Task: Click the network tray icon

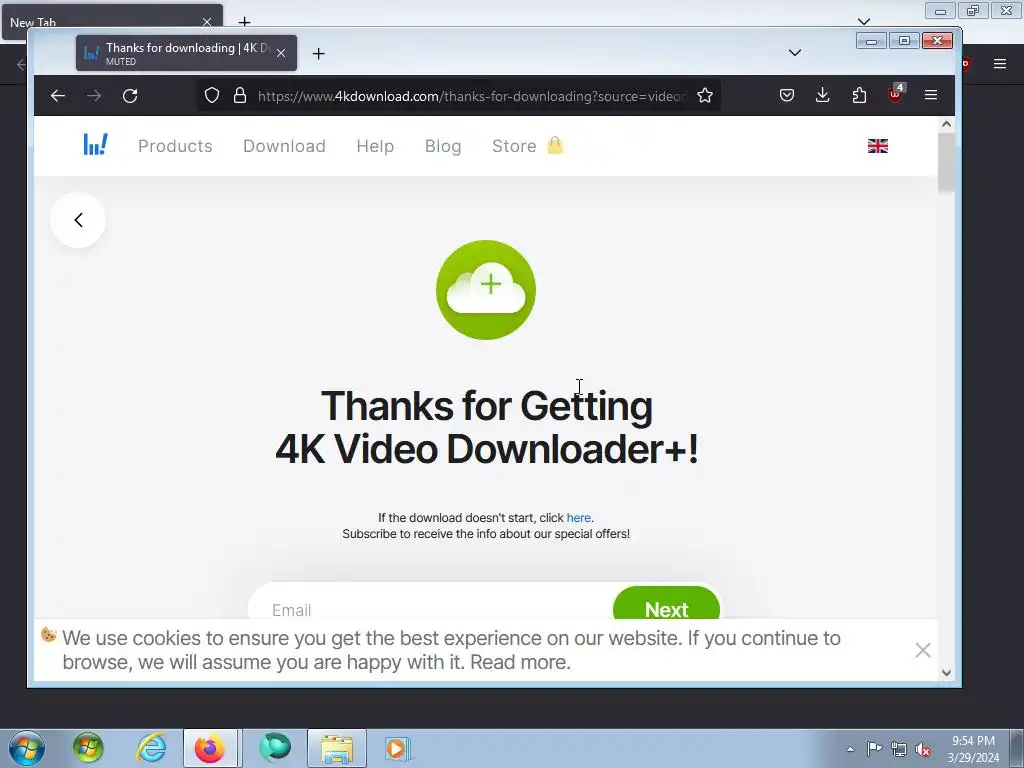Action: tap(899, 749)
